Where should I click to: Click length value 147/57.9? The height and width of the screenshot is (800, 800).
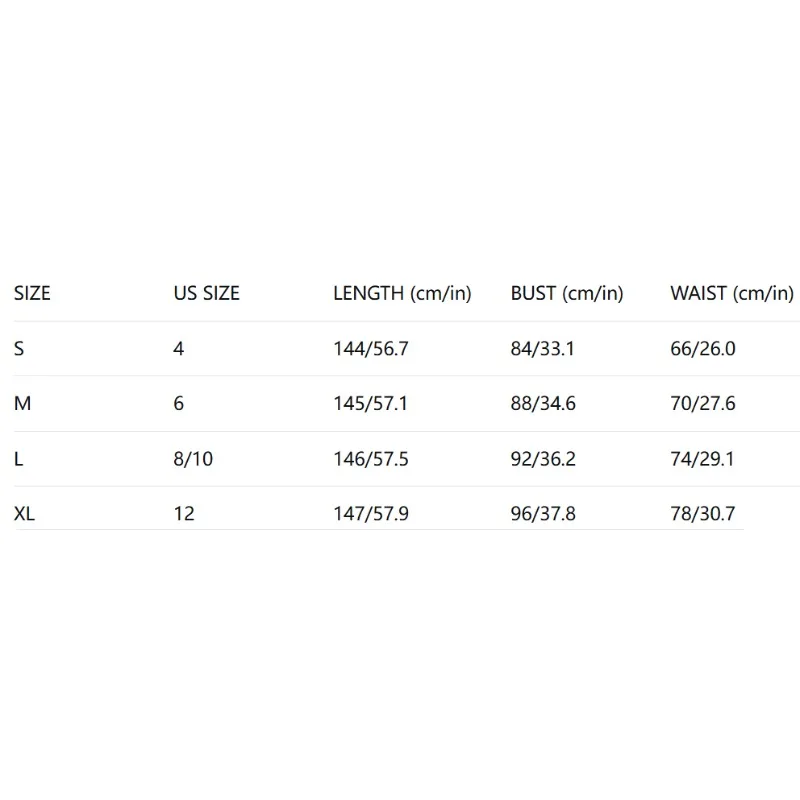371,514
